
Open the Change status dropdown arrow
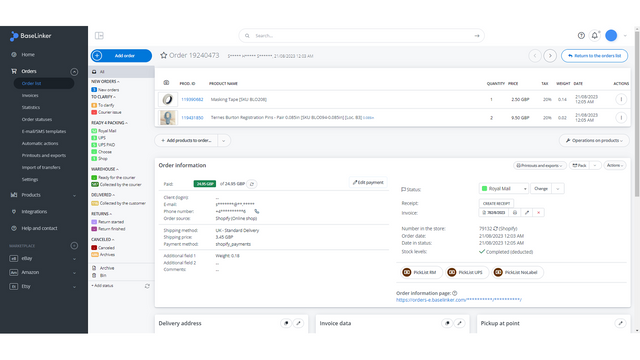point(558,189)
